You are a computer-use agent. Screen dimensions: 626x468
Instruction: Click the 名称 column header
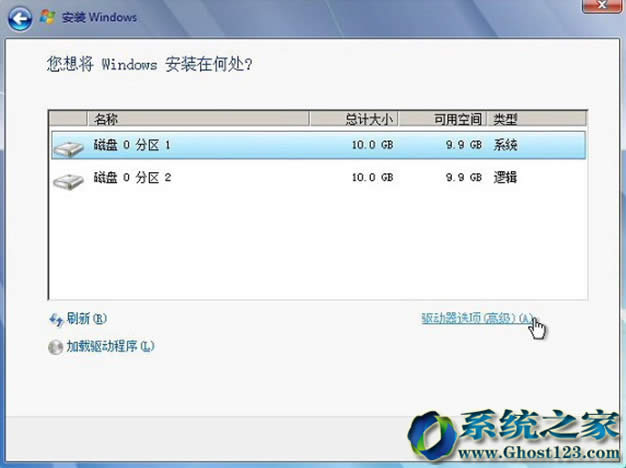[106, 119]
